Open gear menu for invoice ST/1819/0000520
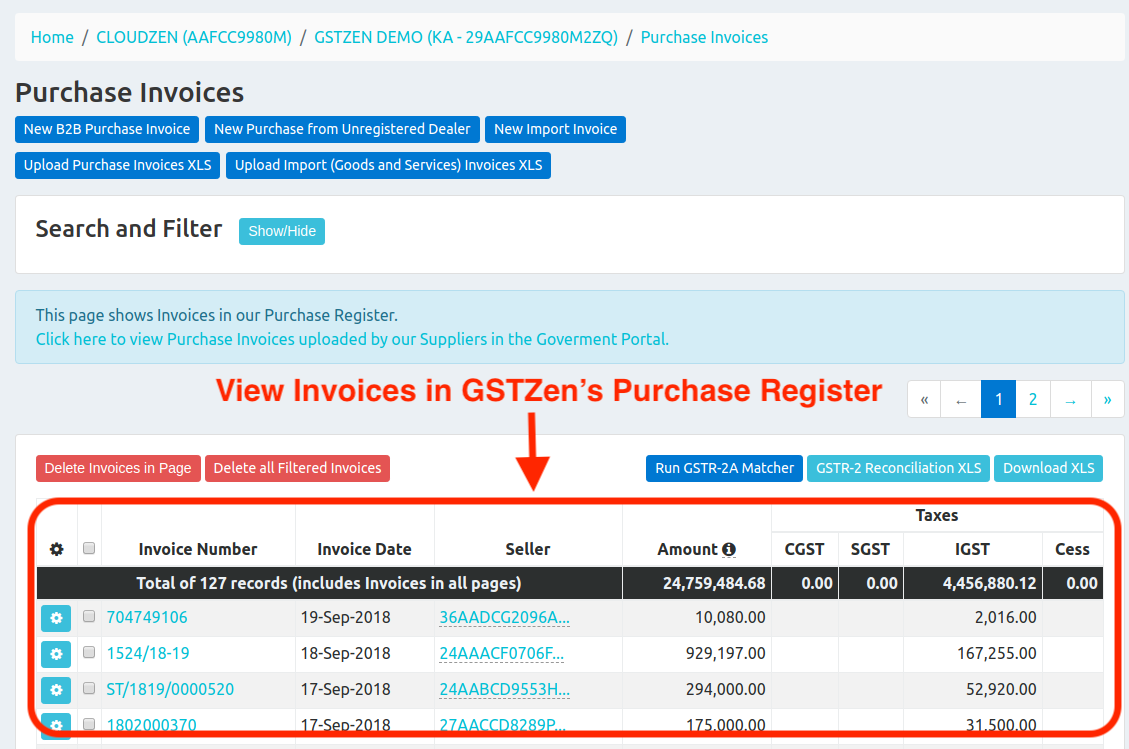The image size is (1129, 749). coord(55,690)
